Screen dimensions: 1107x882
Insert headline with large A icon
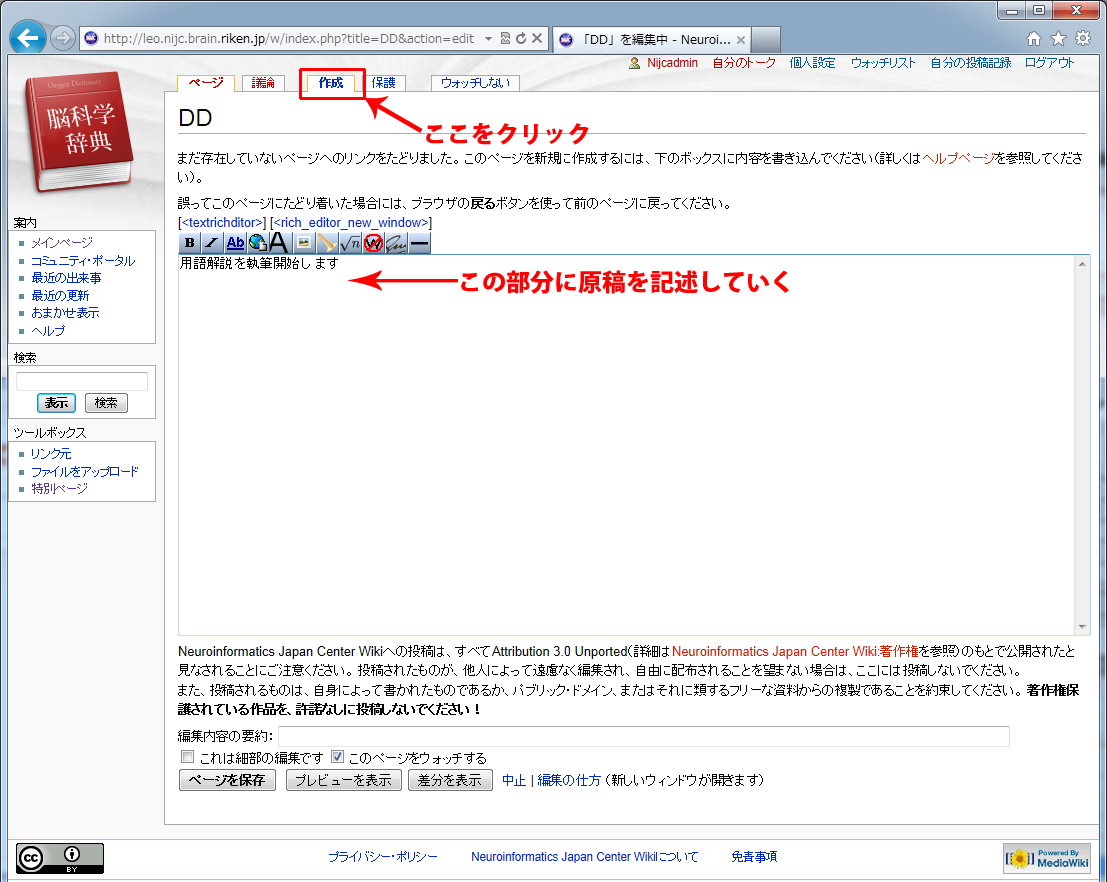(279, 243)
